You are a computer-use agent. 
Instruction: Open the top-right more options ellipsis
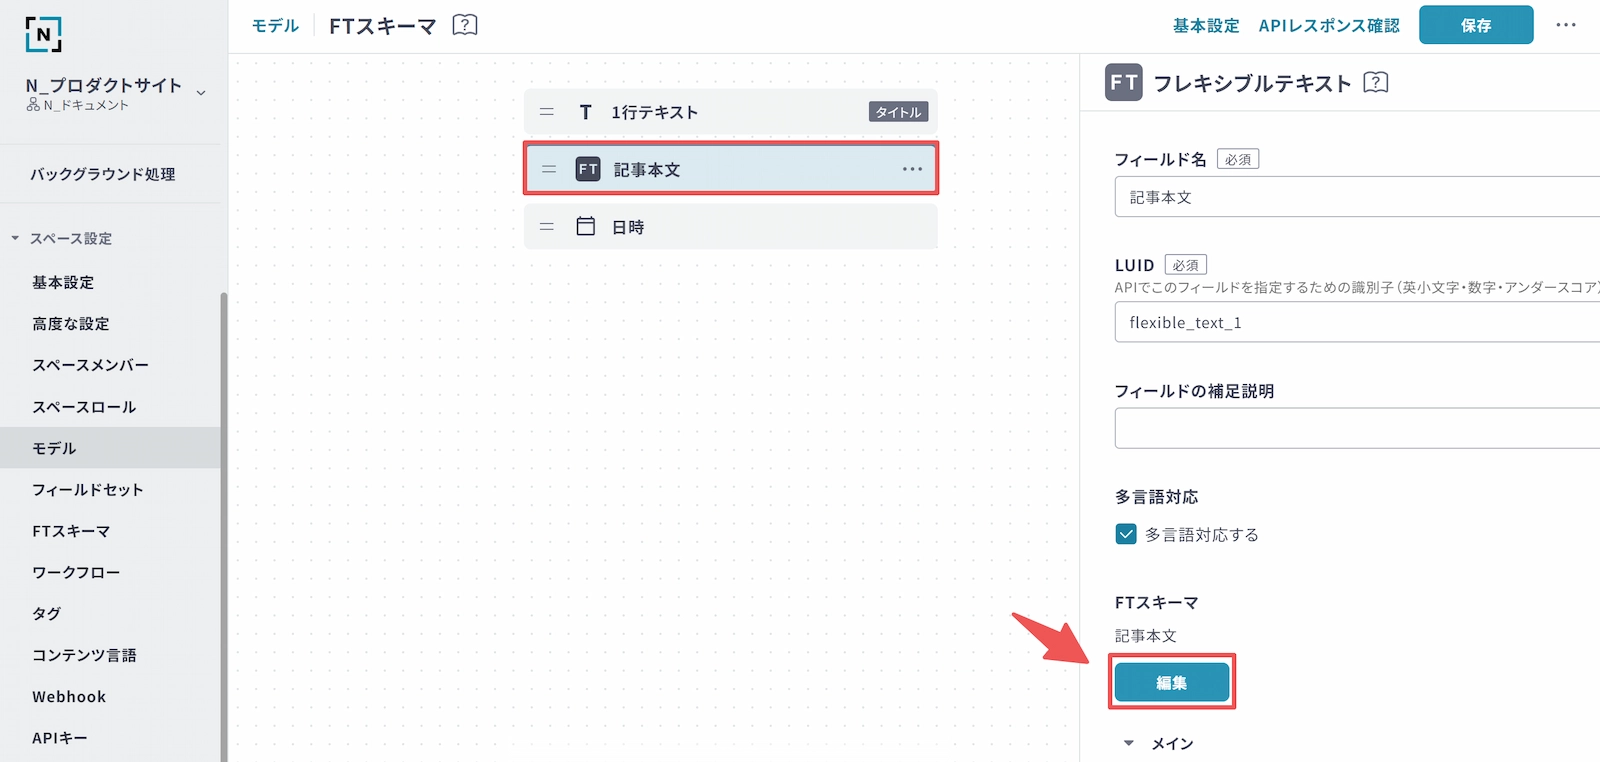tap(1566, 25)
